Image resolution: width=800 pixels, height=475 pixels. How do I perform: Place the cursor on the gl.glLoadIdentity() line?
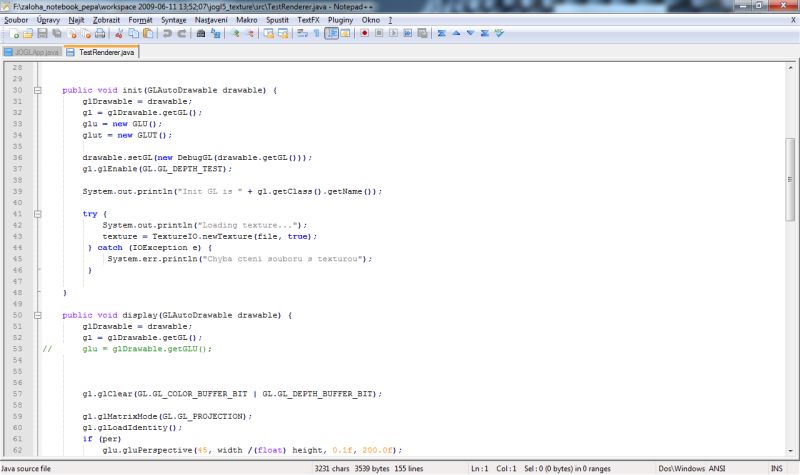point(132,428)
